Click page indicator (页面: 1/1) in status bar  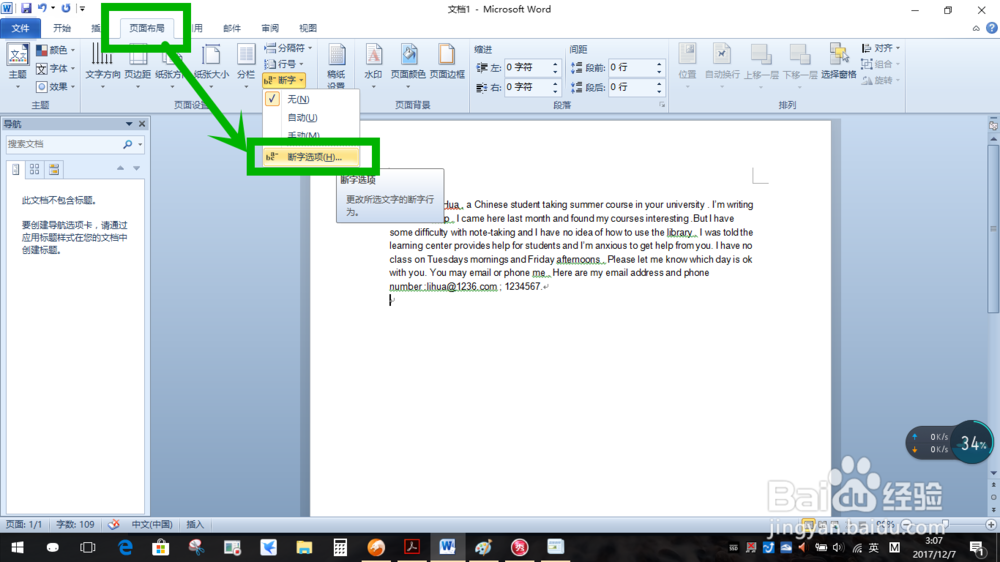coord(24,524)
